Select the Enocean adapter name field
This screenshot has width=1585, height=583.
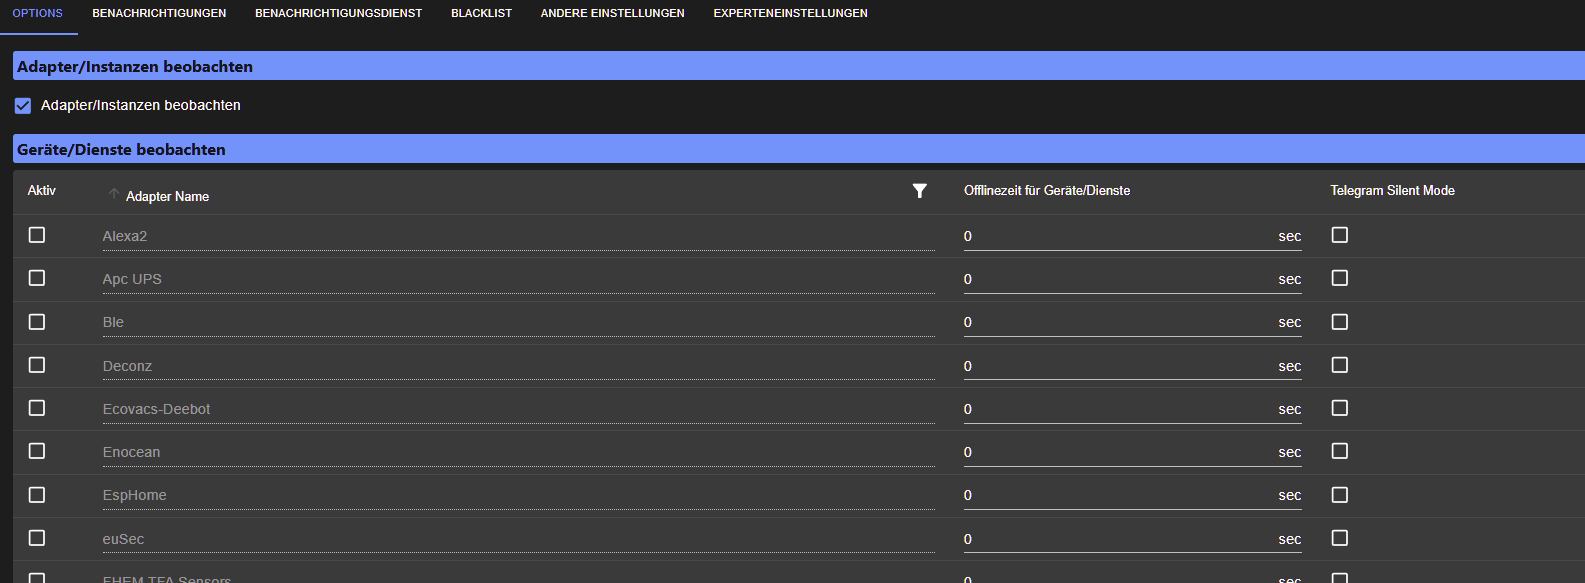click(x=519, y=452)
